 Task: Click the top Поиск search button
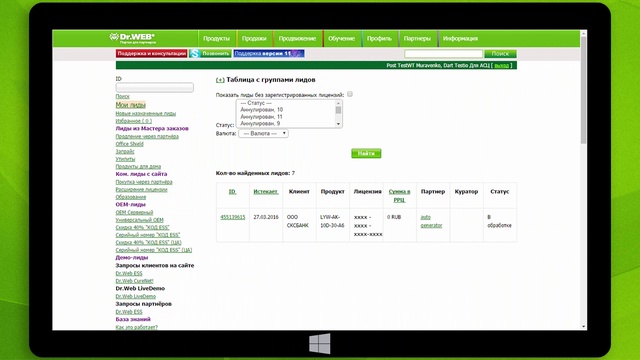(500, 54)
